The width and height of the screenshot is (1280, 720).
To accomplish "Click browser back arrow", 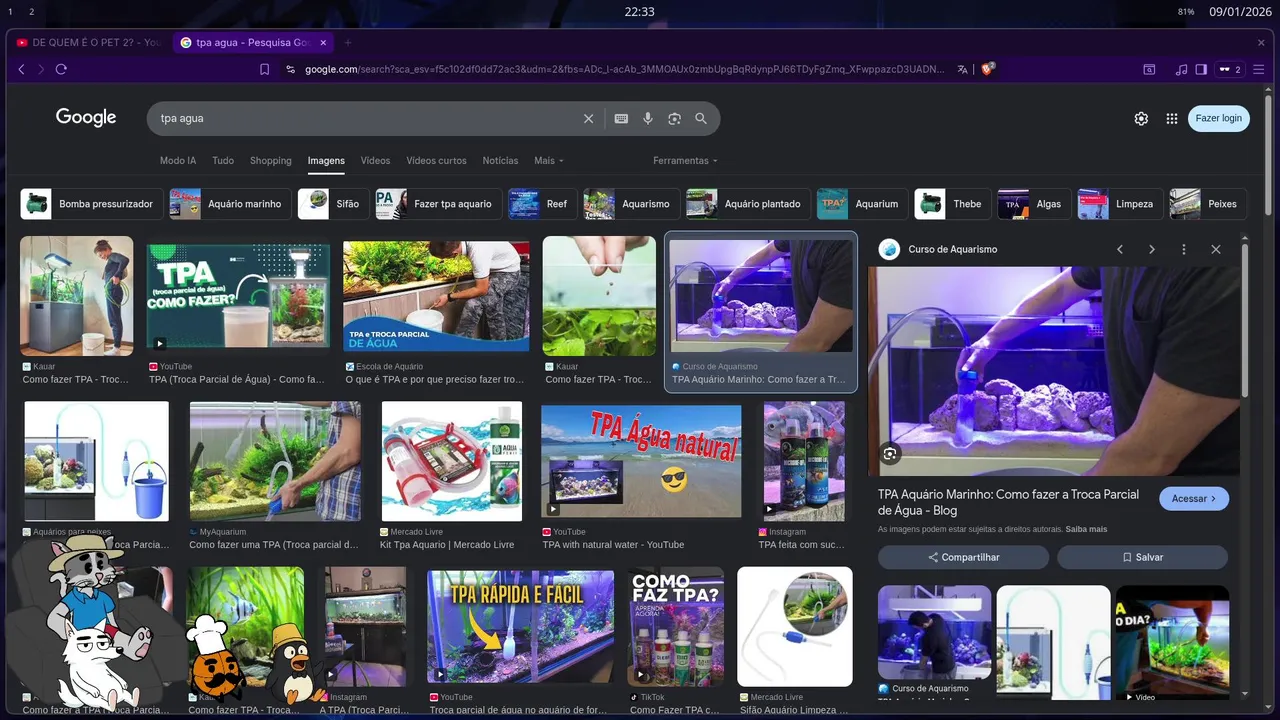I will 21,69.
